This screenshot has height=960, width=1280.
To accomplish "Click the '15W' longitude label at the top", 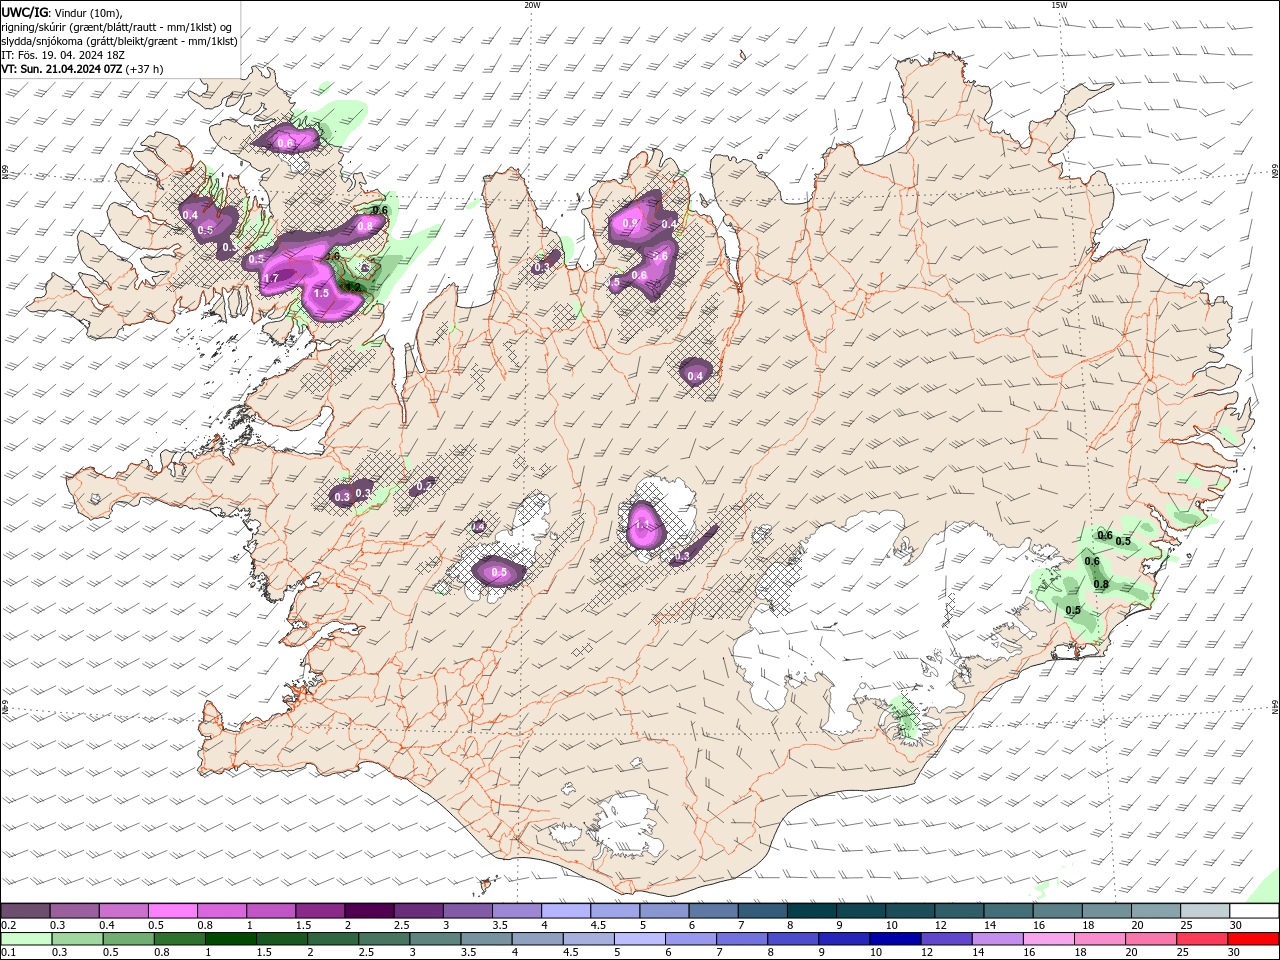I will click(1059, 5).
